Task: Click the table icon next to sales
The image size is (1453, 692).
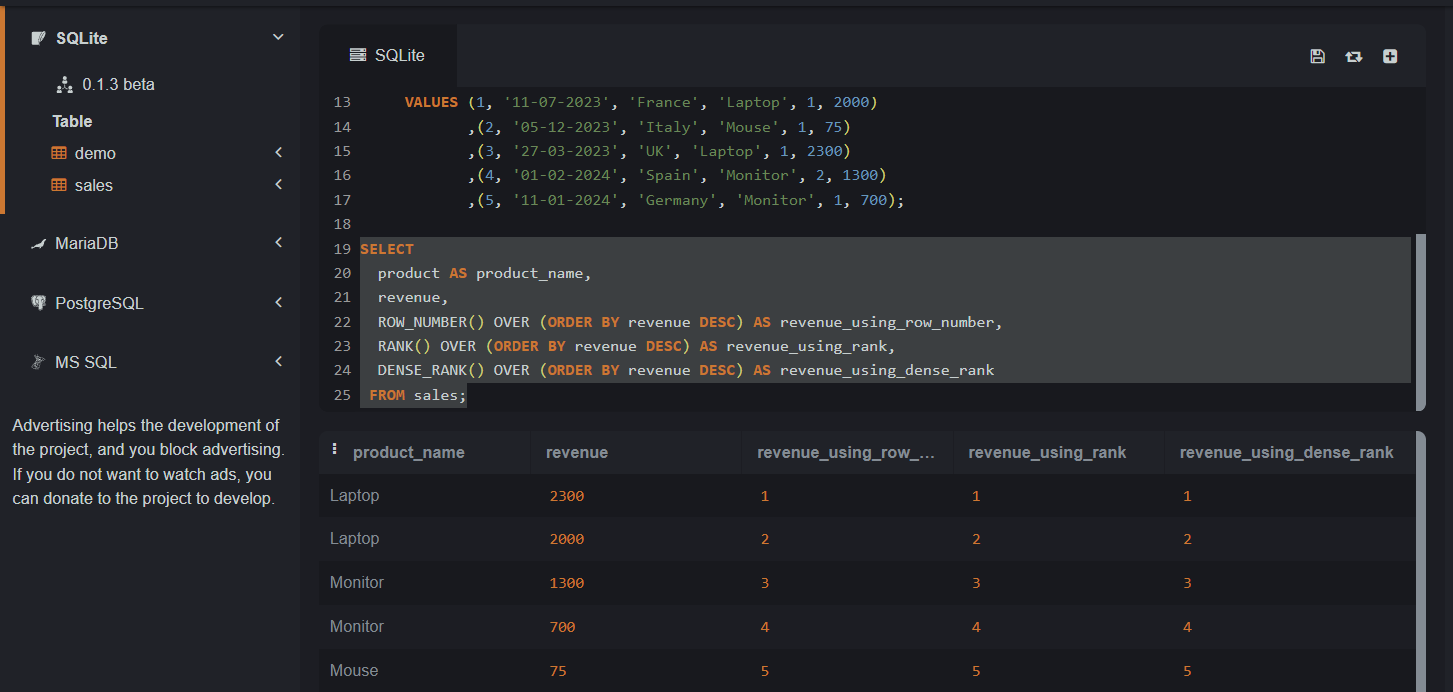Action: coord(59,185)
